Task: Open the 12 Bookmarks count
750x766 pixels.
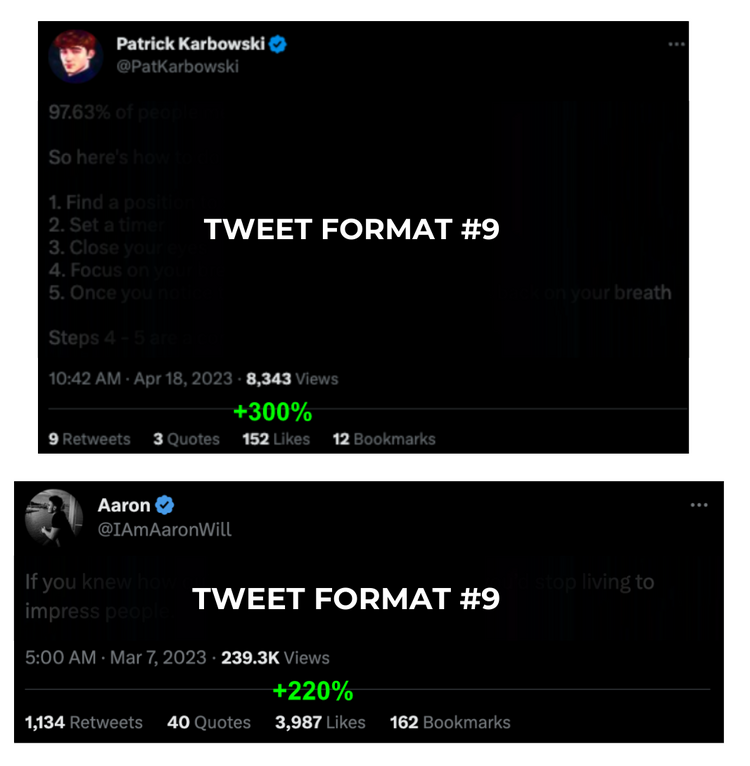Action: coord(384,439)
